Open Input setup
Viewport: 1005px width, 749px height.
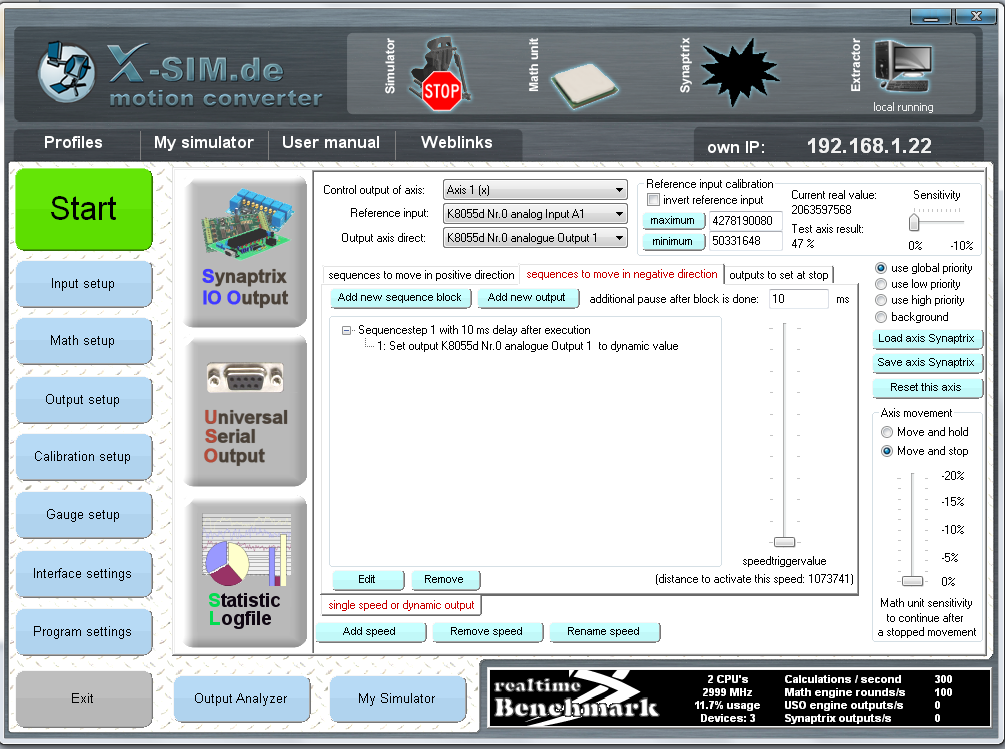tap(83, 284)
